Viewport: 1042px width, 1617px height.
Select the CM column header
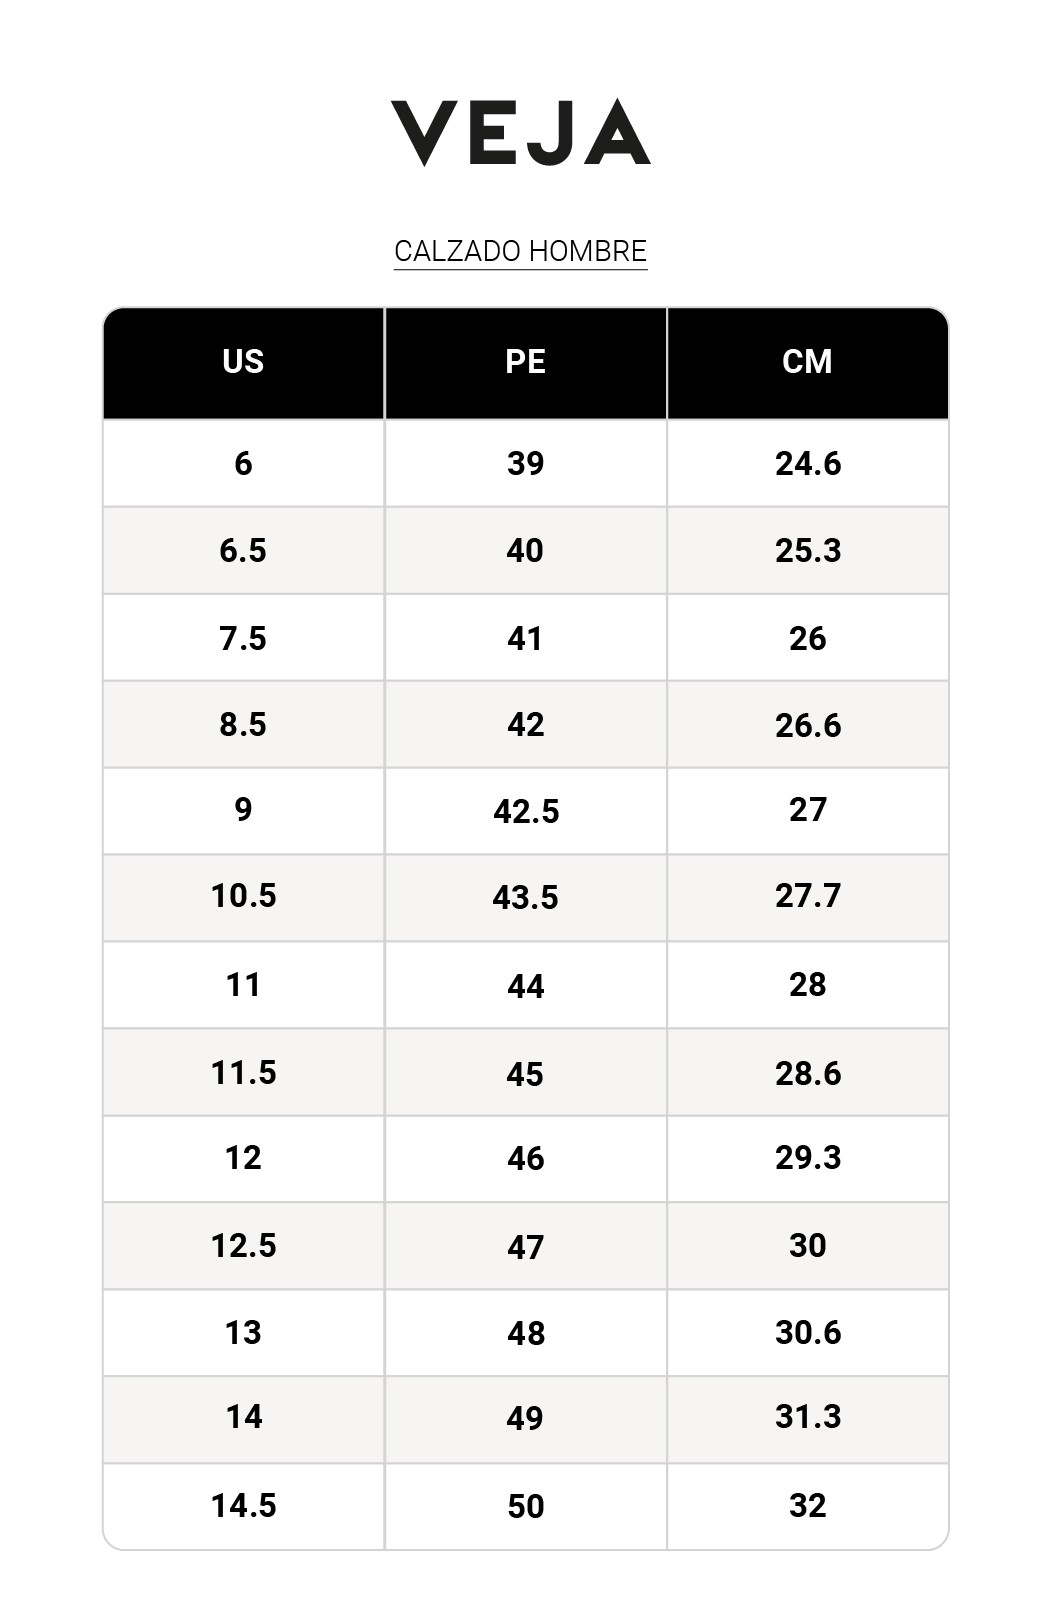(x=807, y=362)
